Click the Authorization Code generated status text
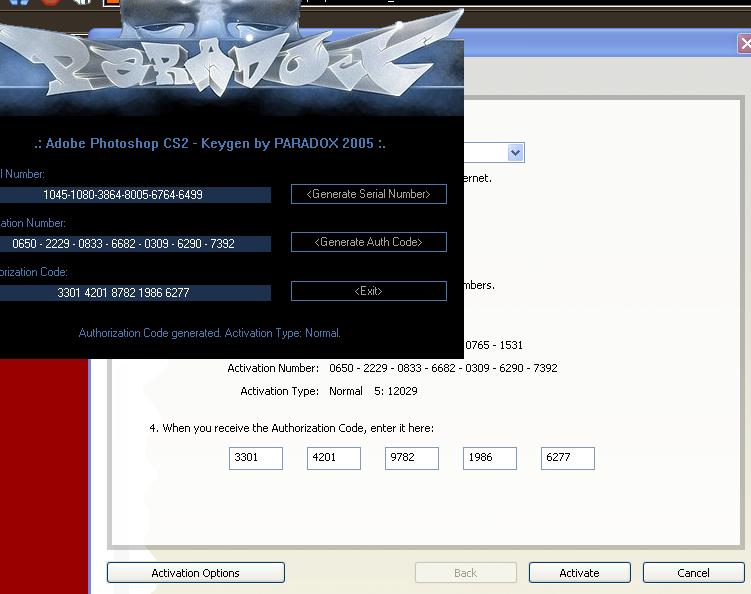Viewport: 751px width, 594px height. [x=209, y=333]
